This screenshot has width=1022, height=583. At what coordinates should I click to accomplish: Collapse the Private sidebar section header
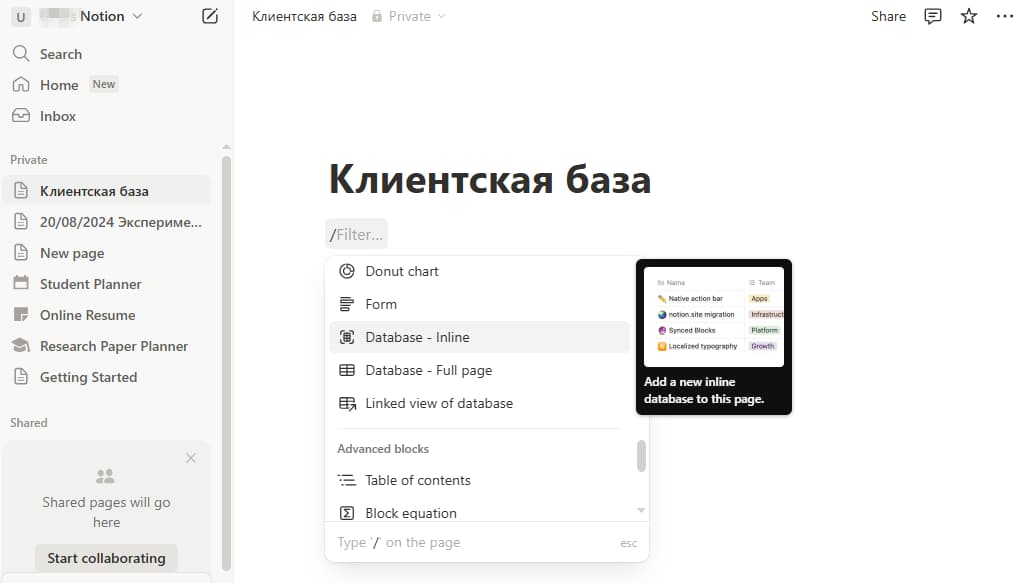coord(29,160)
